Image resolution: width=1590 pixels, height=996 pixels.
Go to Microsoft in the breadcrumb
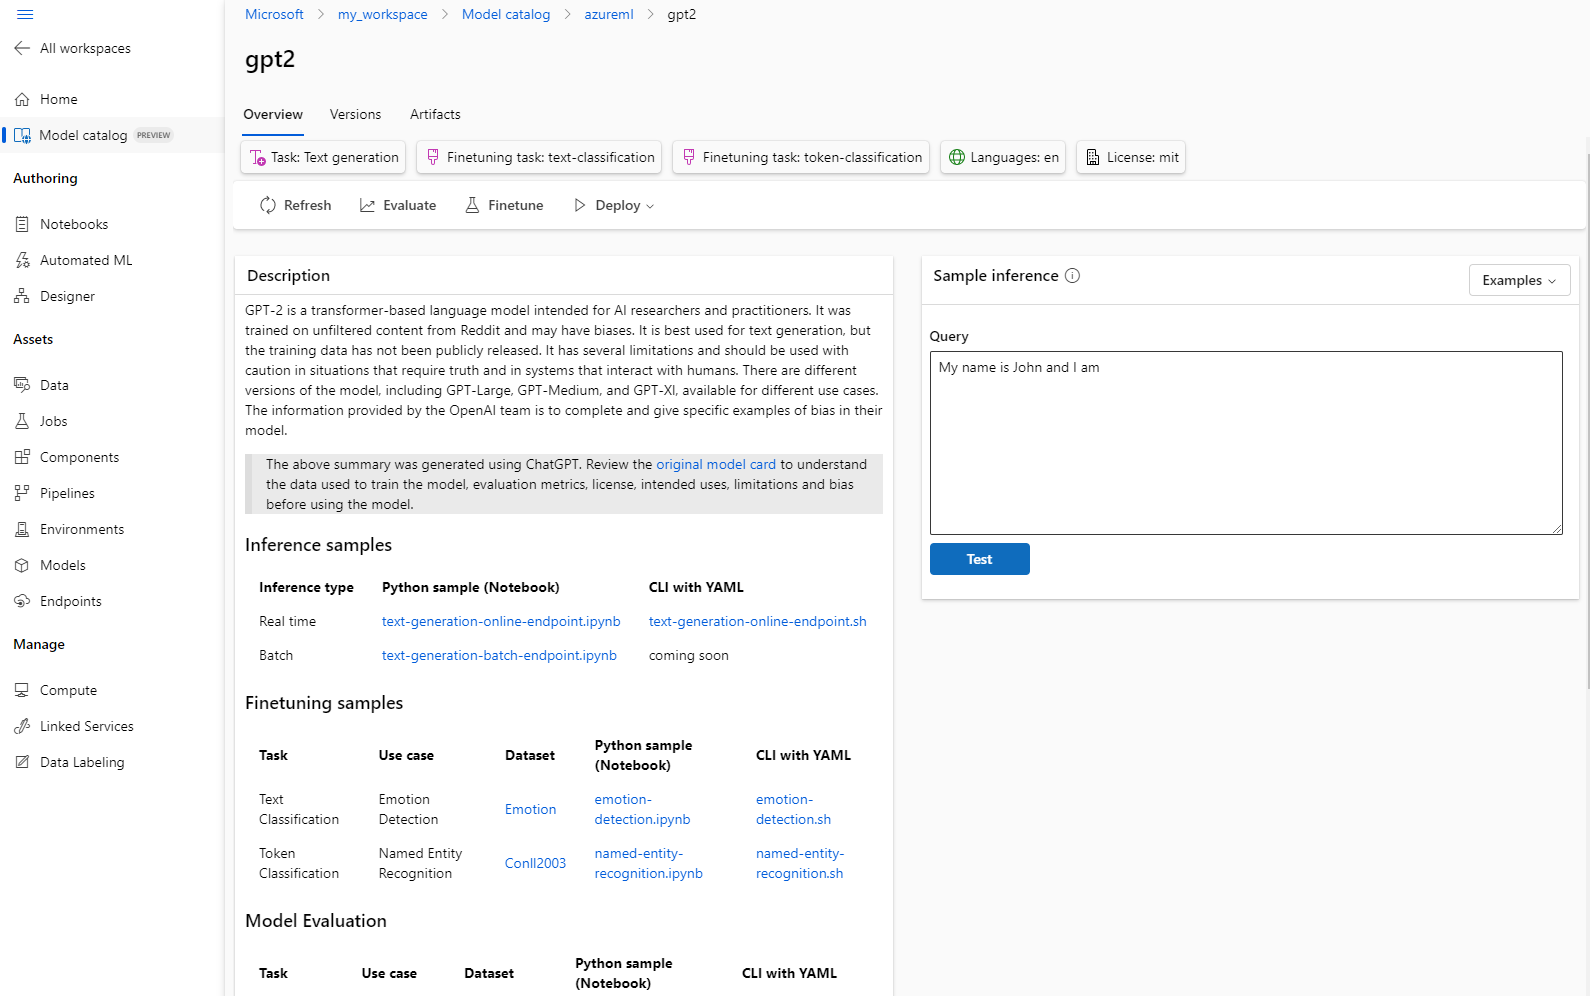click(x=274, y=14)
